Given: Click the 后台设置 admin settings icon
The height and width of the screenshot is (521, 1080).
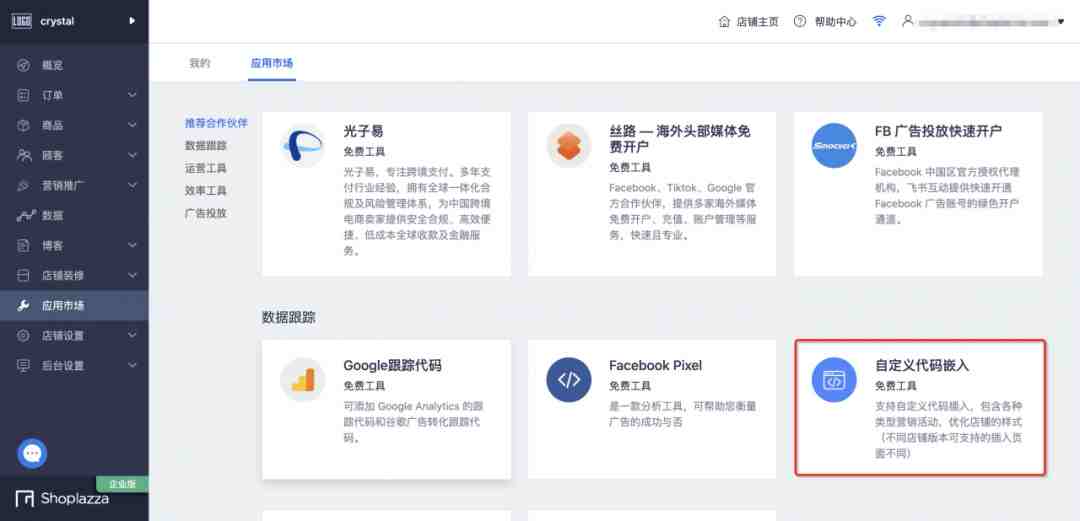Looking at the screenshot, I should [24, 365].
